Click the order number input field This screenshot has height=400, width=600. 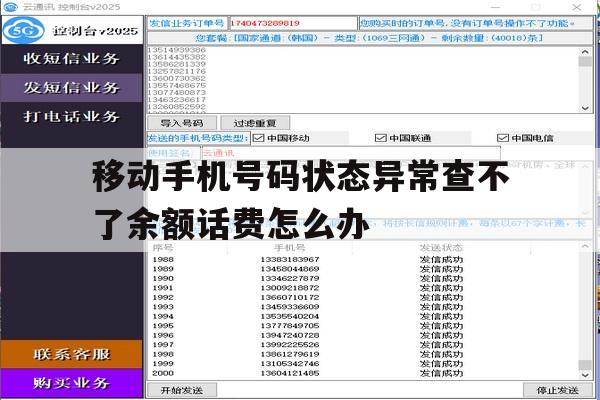[x=293, y=23]
